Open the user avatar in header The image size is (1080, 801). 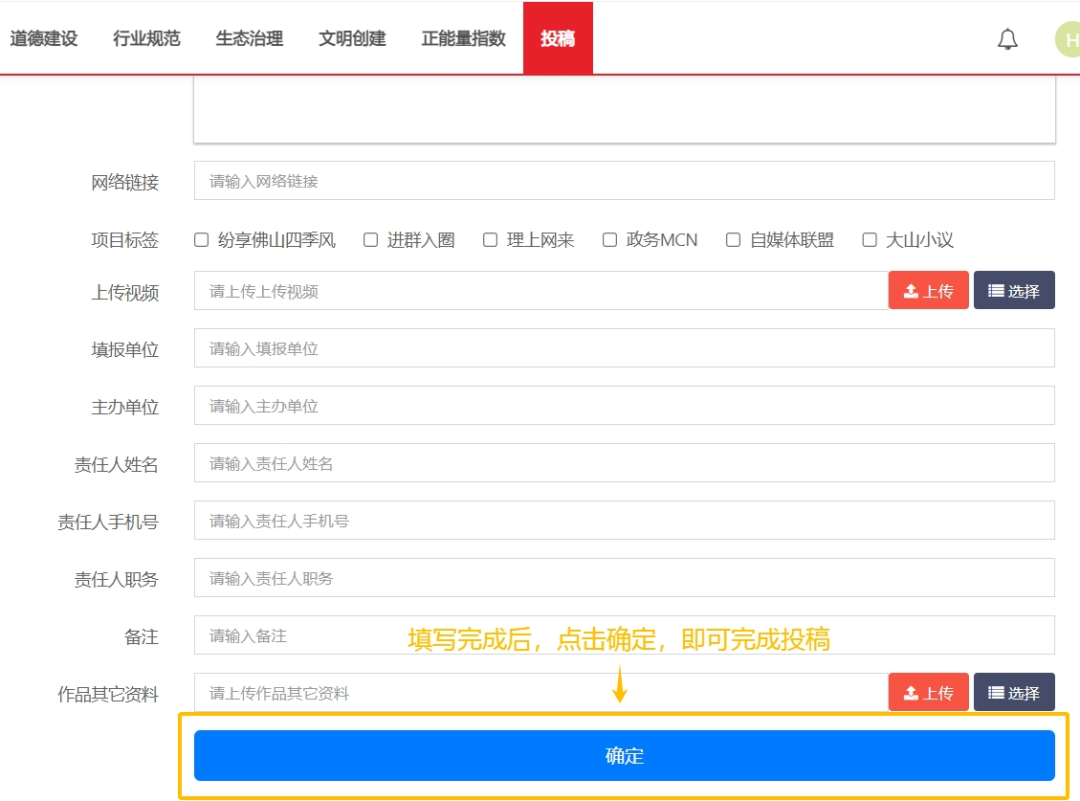(1068, 39)
